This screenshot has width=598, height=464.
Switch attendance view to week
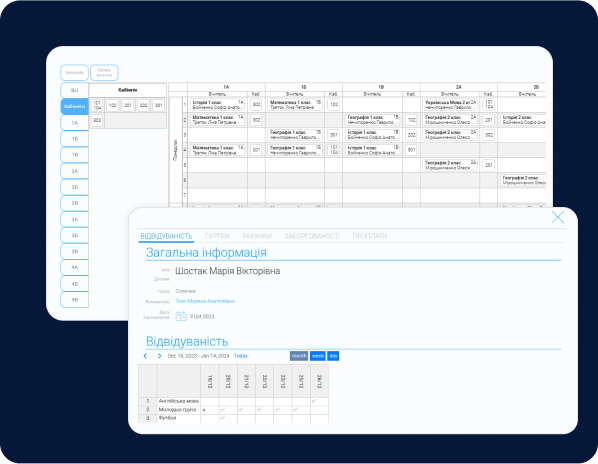(x=317, y=356)
